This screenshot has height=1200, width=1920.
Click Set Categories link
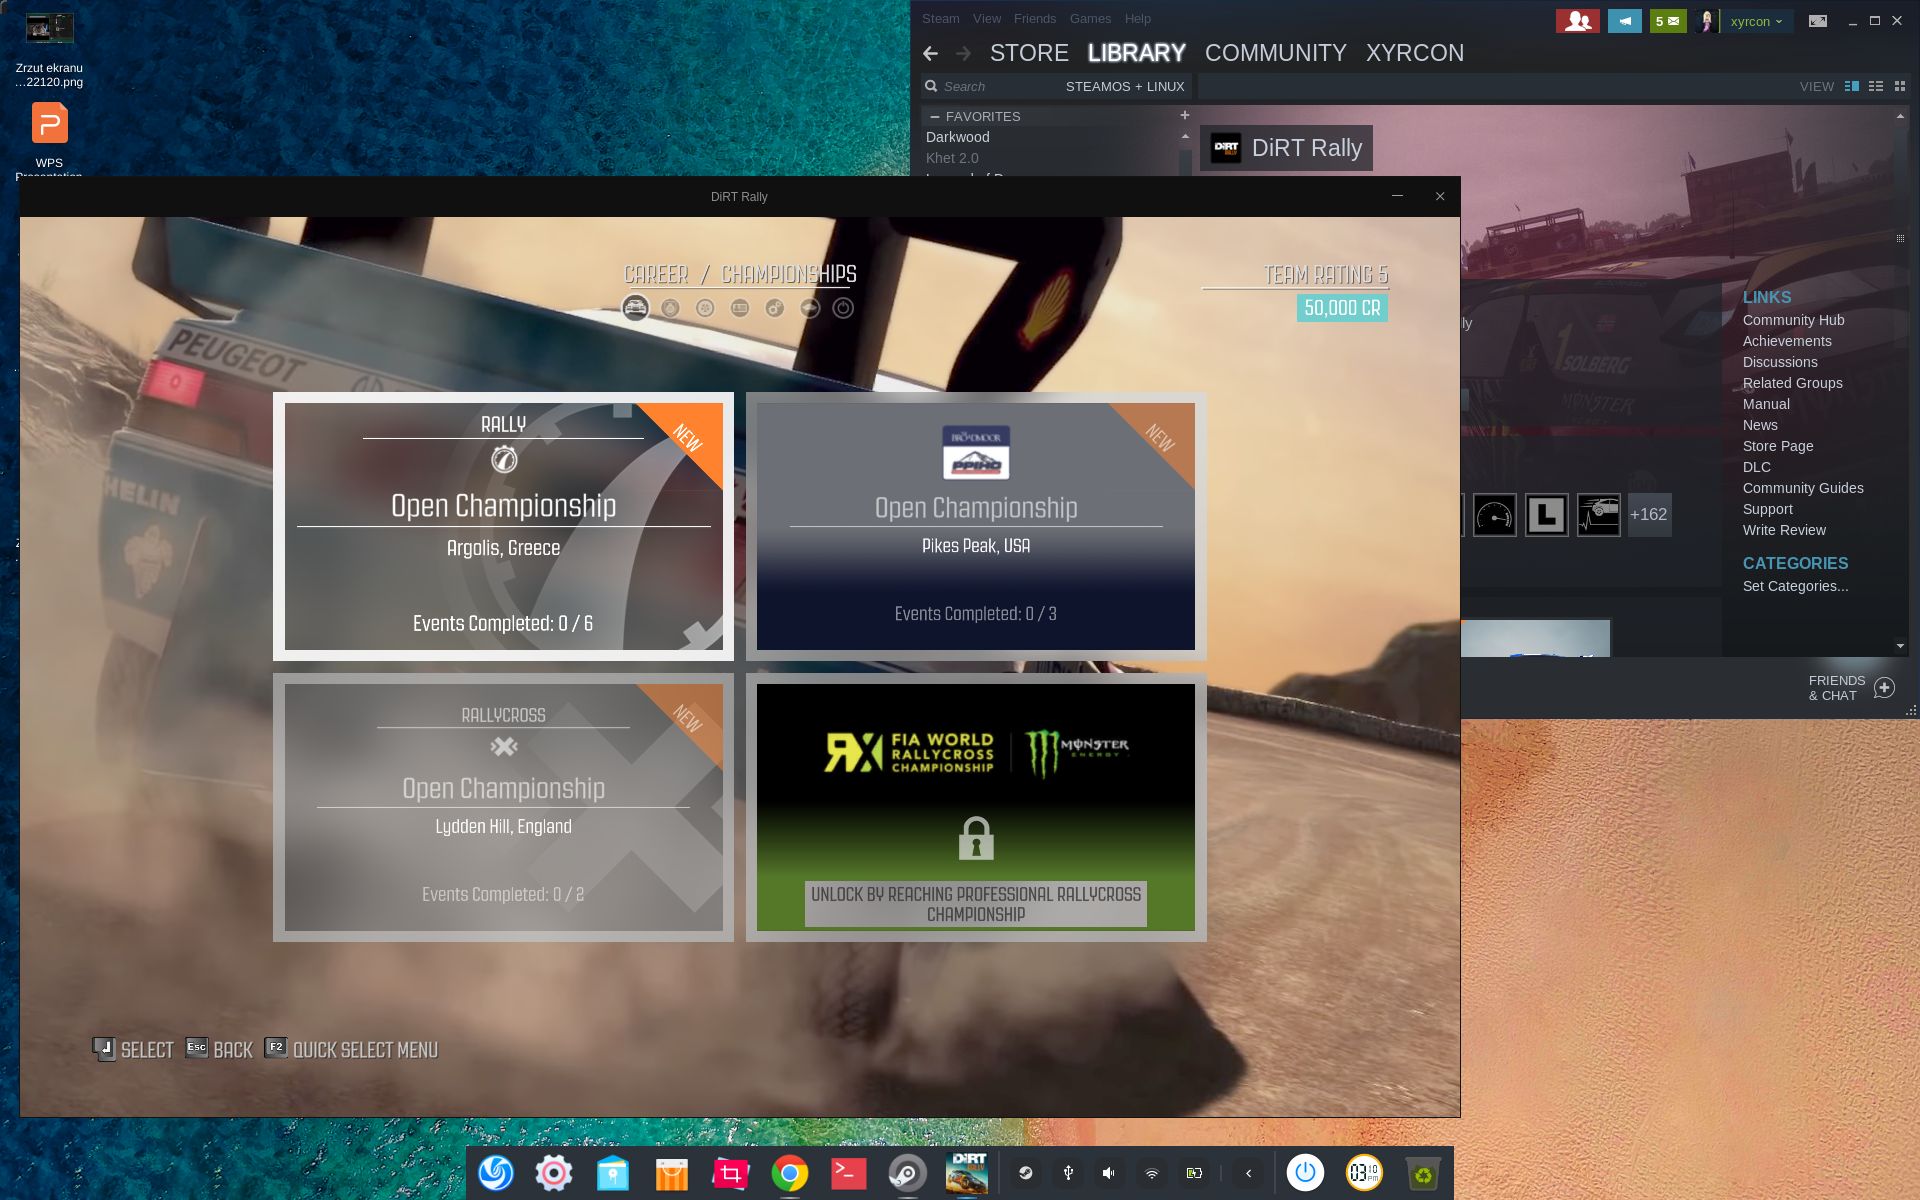1795,586
